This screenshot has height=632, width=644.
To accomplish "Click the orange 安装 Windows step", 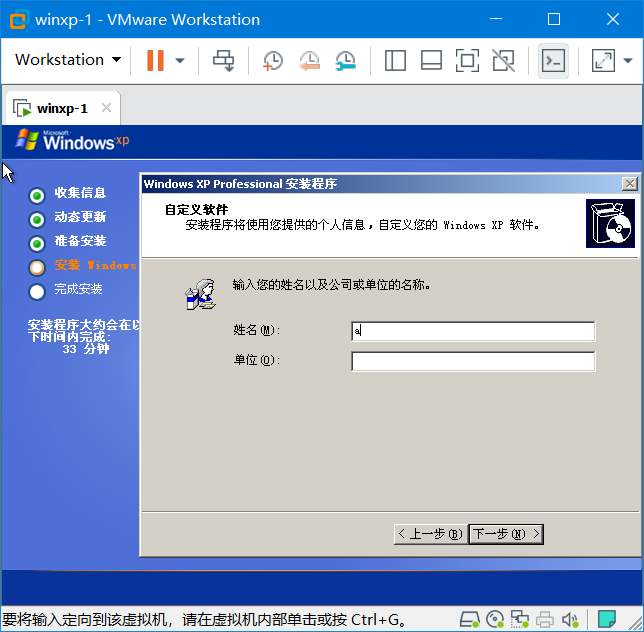I will (x=95, y=265).
